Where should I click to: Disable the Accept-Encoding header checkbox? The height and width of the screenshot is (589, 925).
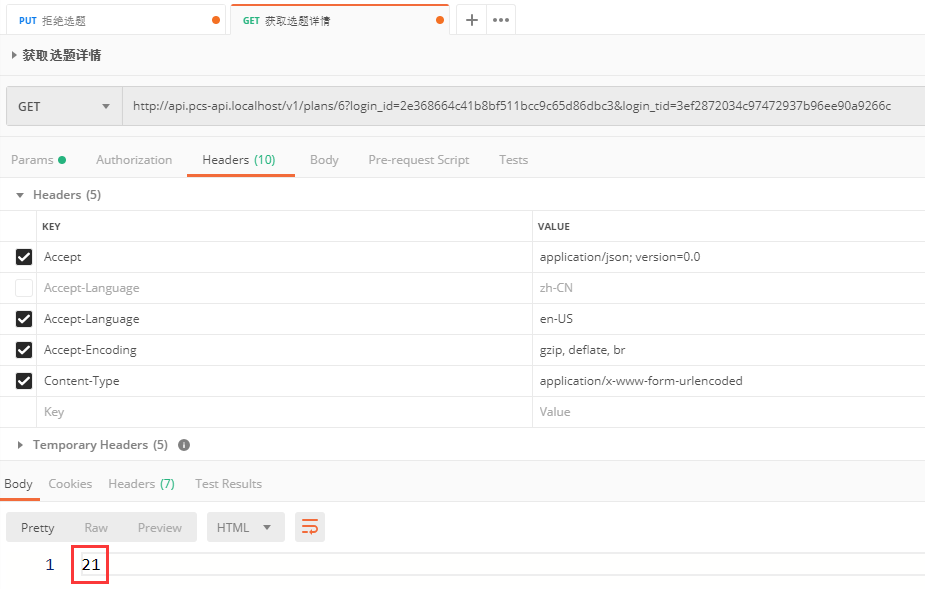(x=24, y=350)
